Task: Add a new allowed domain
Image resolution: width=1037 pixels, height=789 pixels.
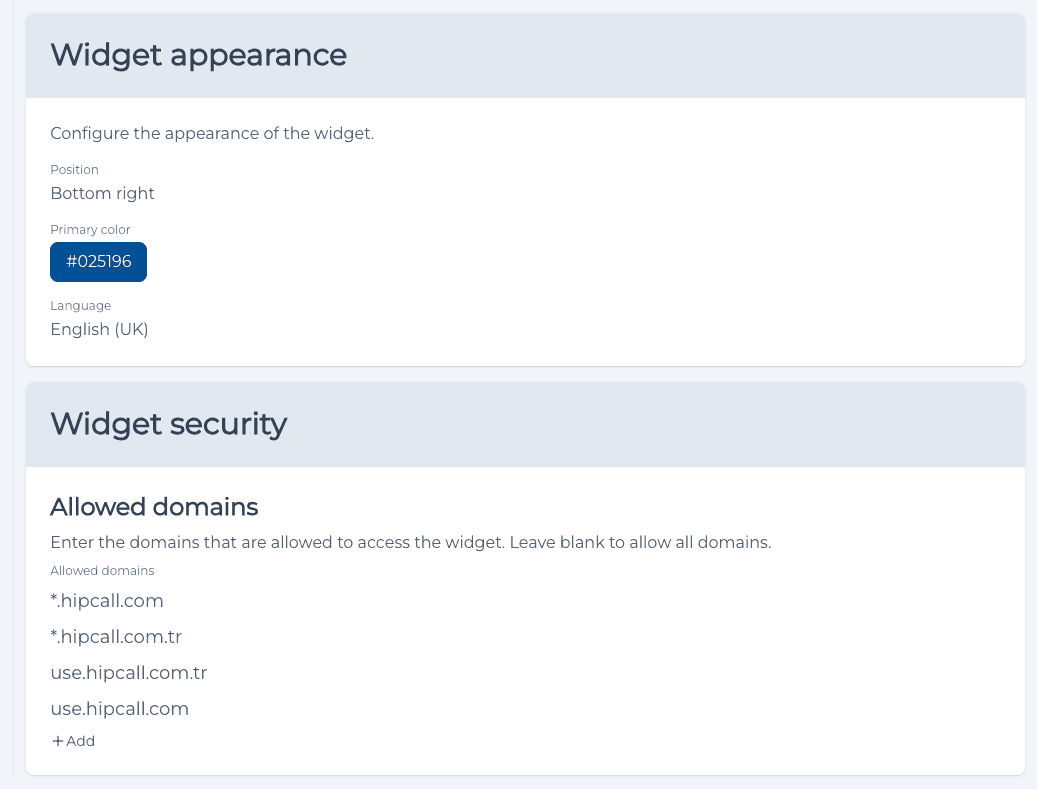Action: [x=73, y=741]
